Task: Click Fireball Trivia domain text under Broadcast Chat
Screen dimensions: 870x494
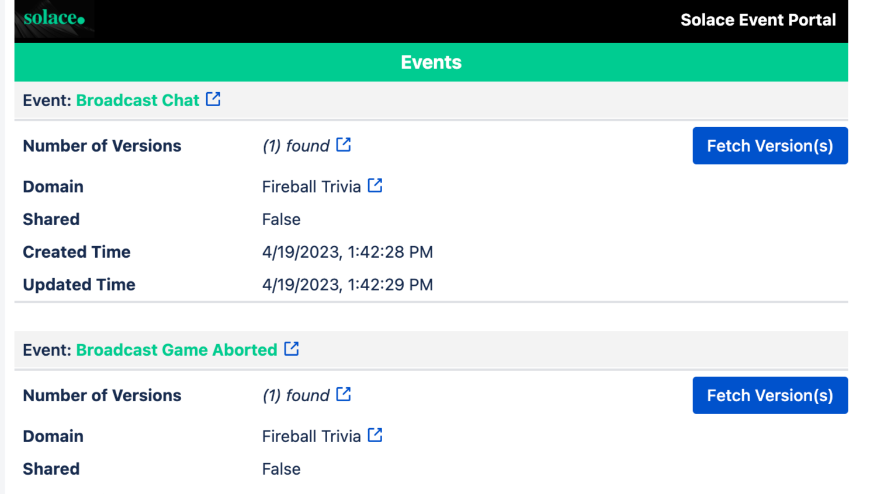Action: point(311,187)
